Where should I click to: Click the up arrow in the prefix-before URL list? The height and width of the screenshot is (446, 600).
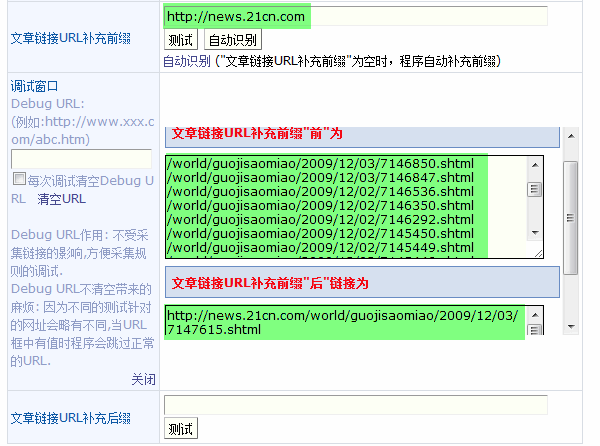[534, 164]
